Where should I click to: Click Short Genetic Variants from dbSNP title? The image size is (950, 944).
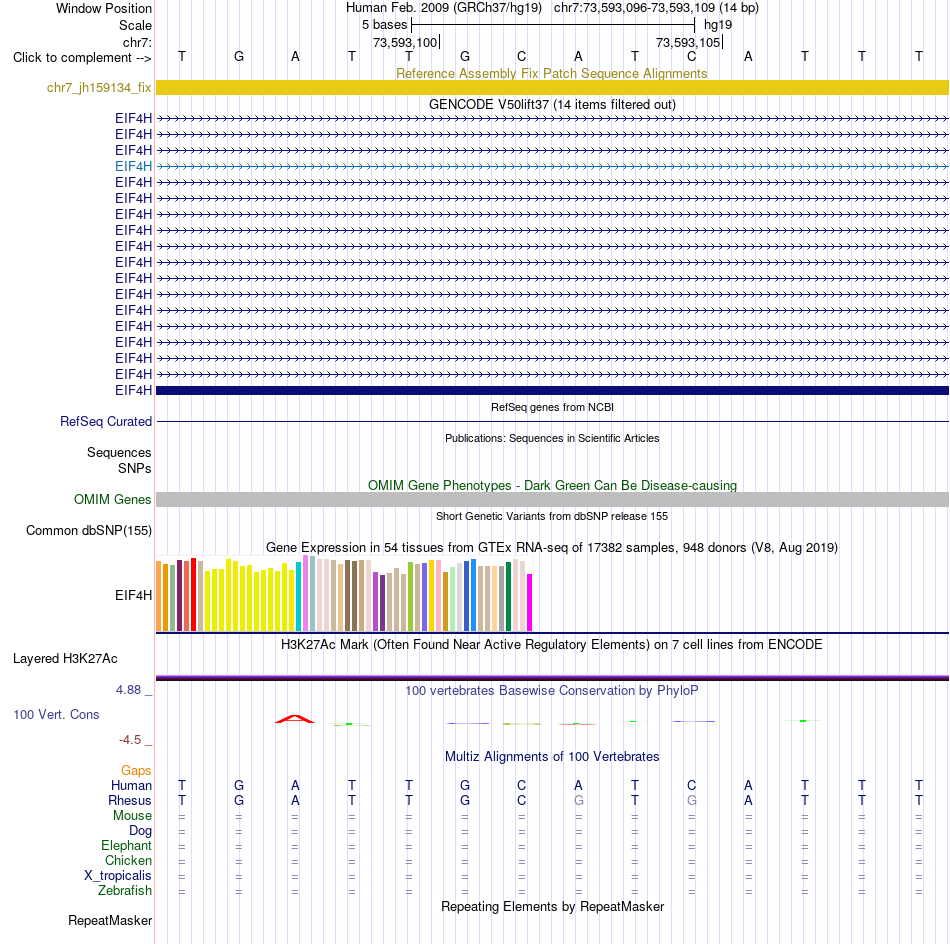pyautogui.click(x=552, y=516)
